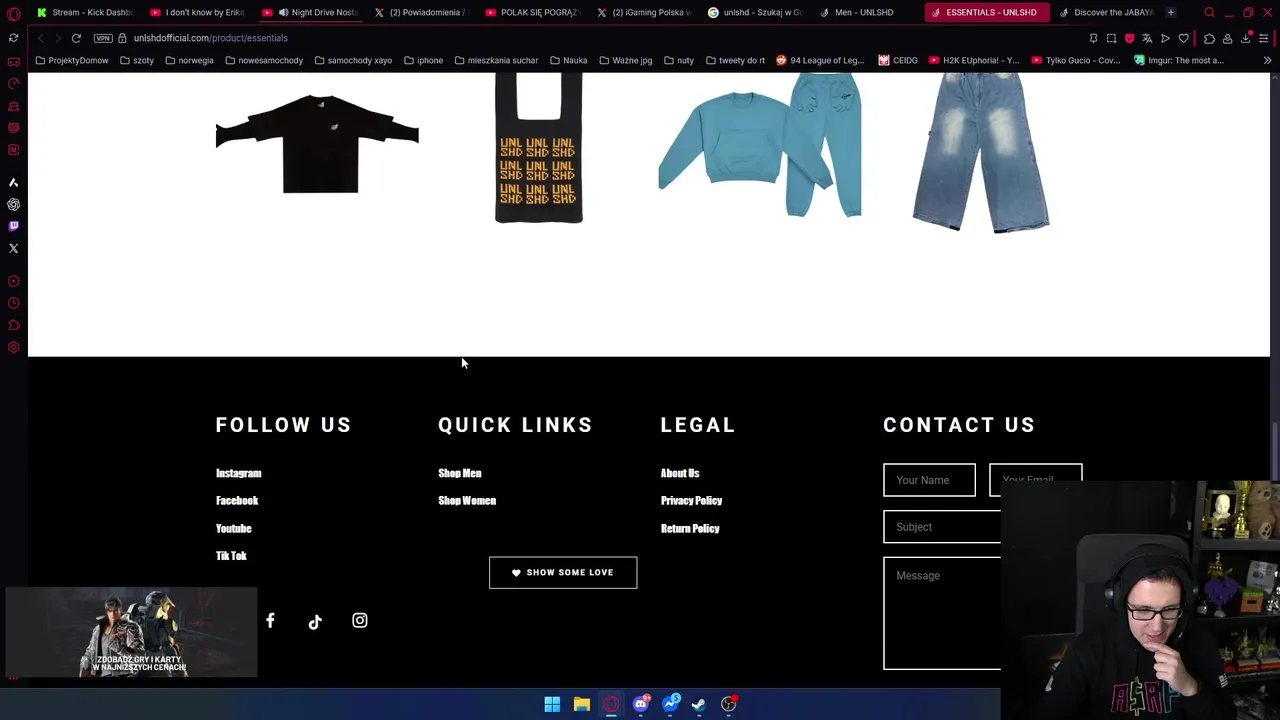Switch to Discover the JABAYA tab
Viewport: 1280px width, 720px height.
(1105, 12)
